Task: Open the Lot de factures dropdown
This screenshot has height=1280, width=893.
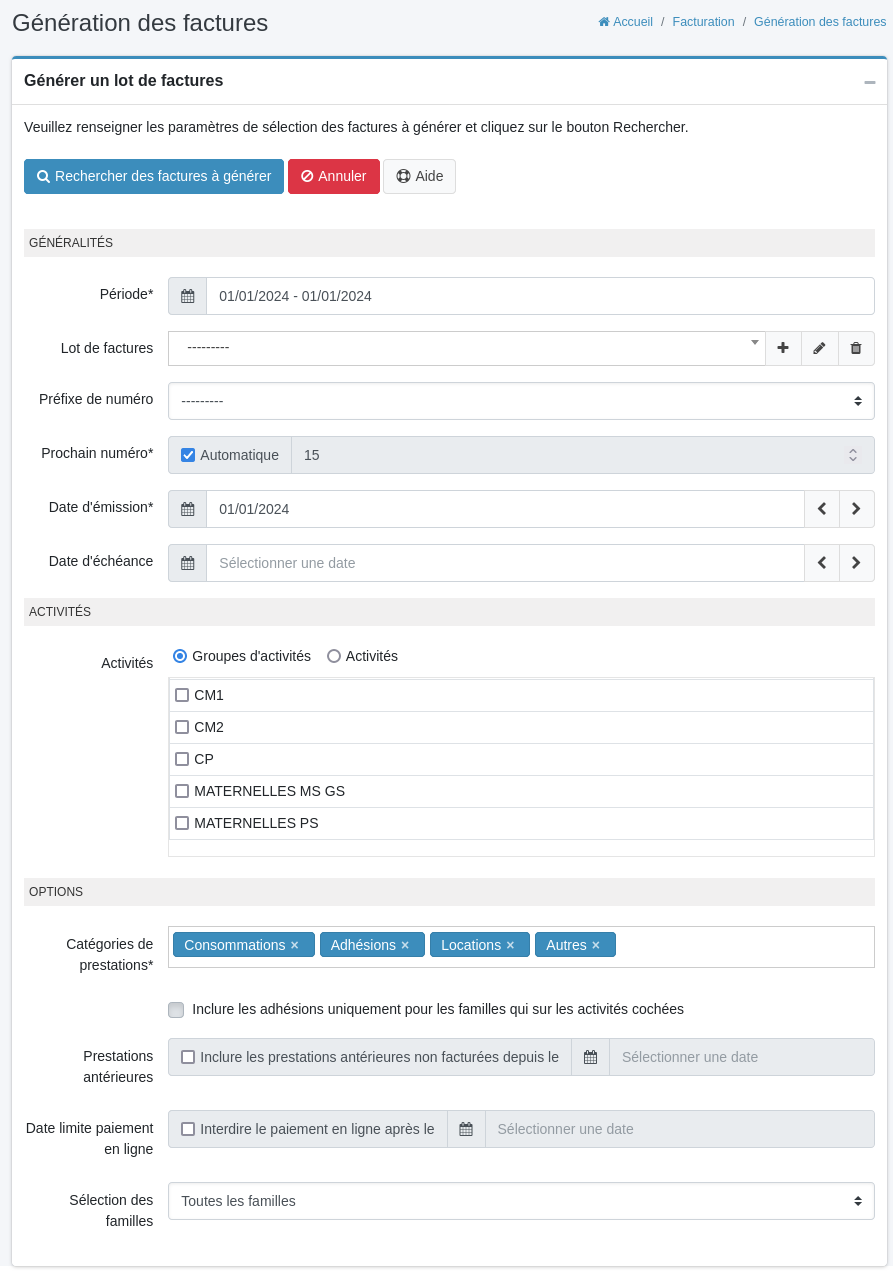Action: 466,348
